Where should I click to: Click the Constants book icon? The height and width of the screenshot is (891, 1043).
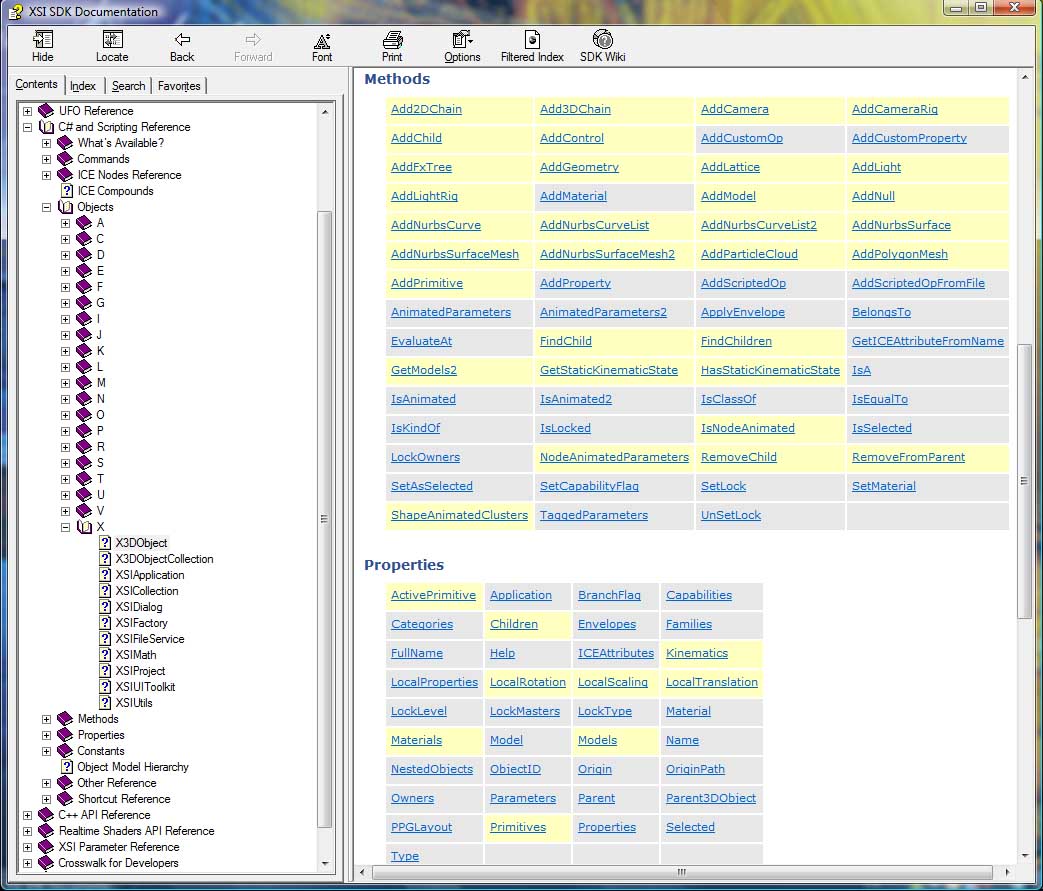point(65,751)
